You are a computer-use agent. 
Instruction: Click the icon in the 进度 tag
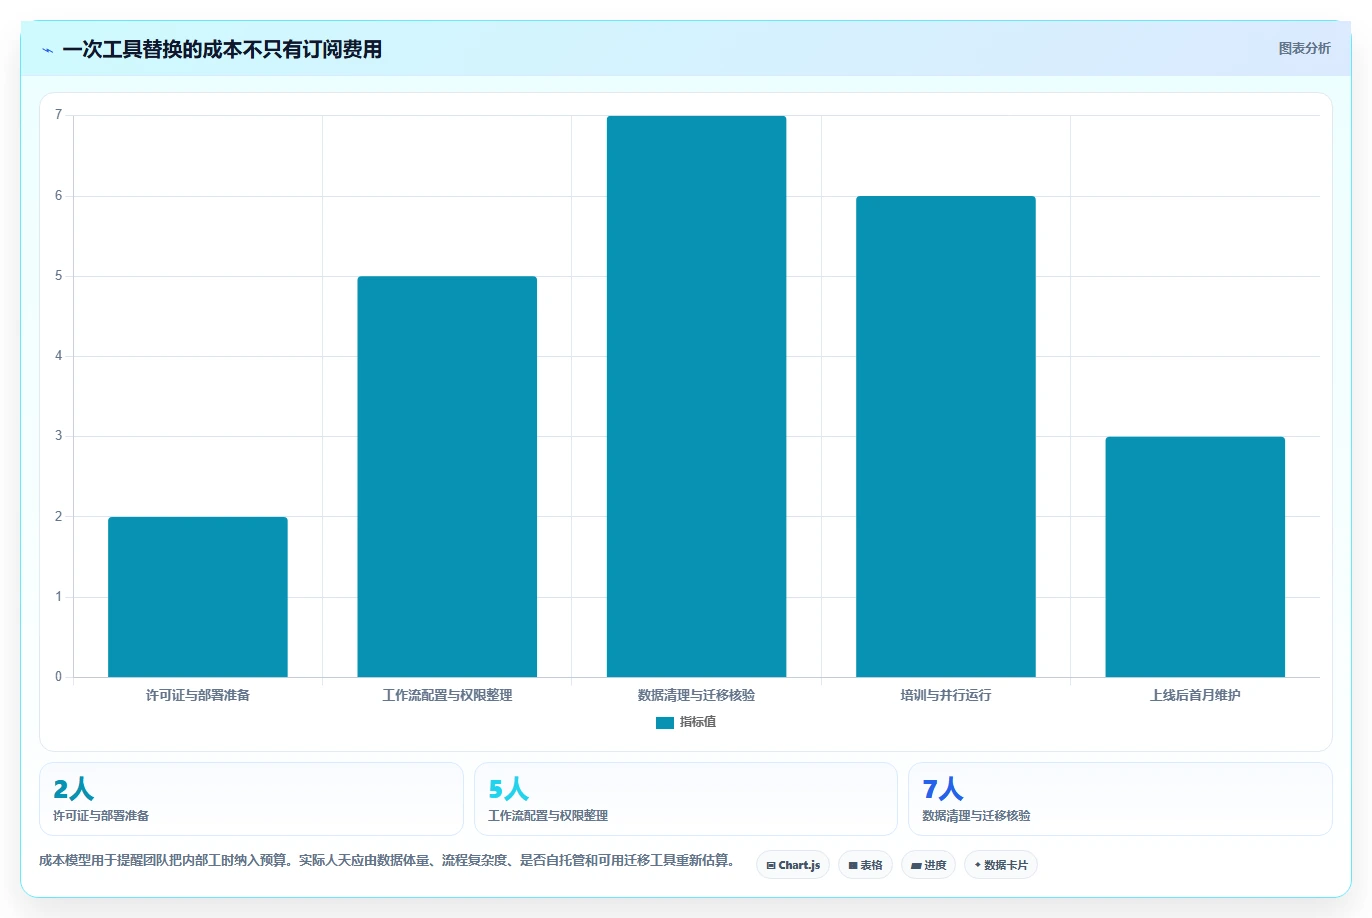pyautogui.click(x=916, y=866)
